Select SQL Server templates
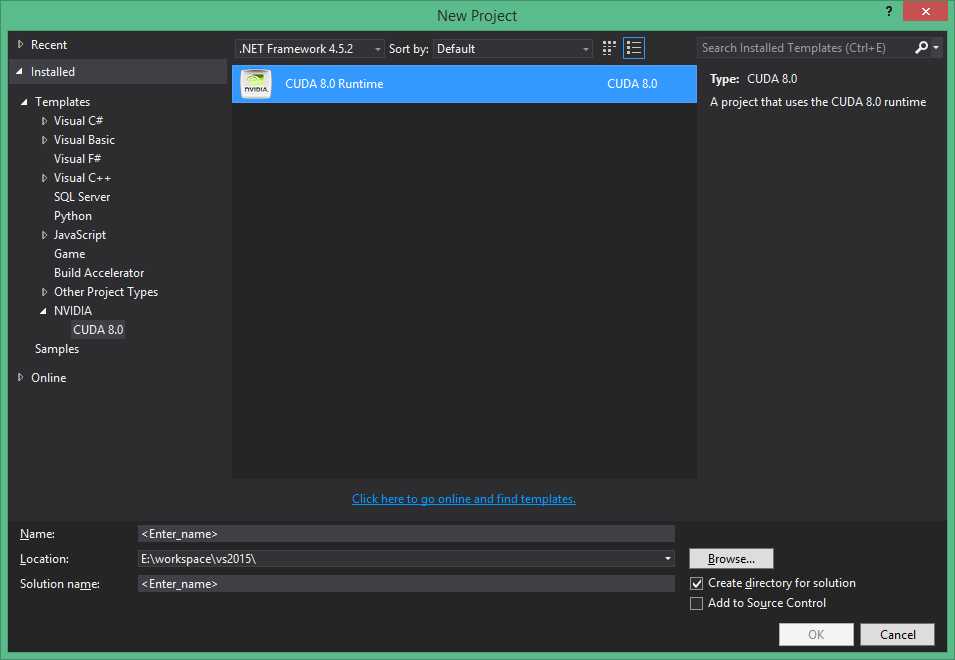The height and width of the screenshot is (660, 955). [82, 197]
